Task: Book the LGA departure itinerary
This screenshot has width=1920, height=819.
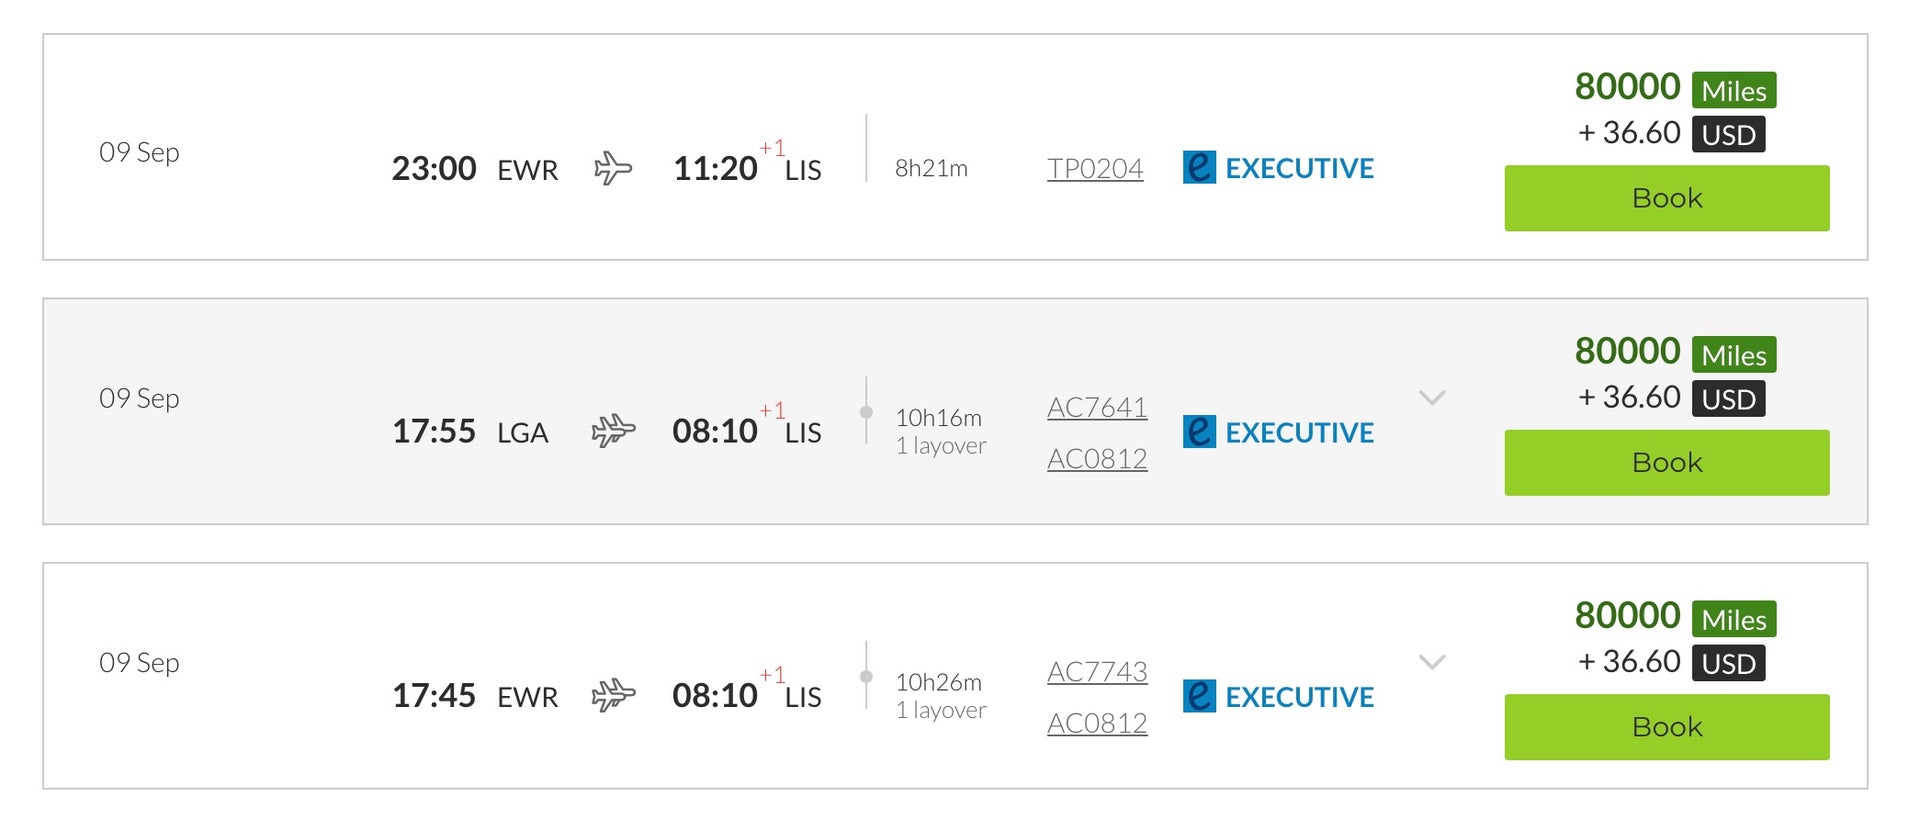Action: [1665, 461]
